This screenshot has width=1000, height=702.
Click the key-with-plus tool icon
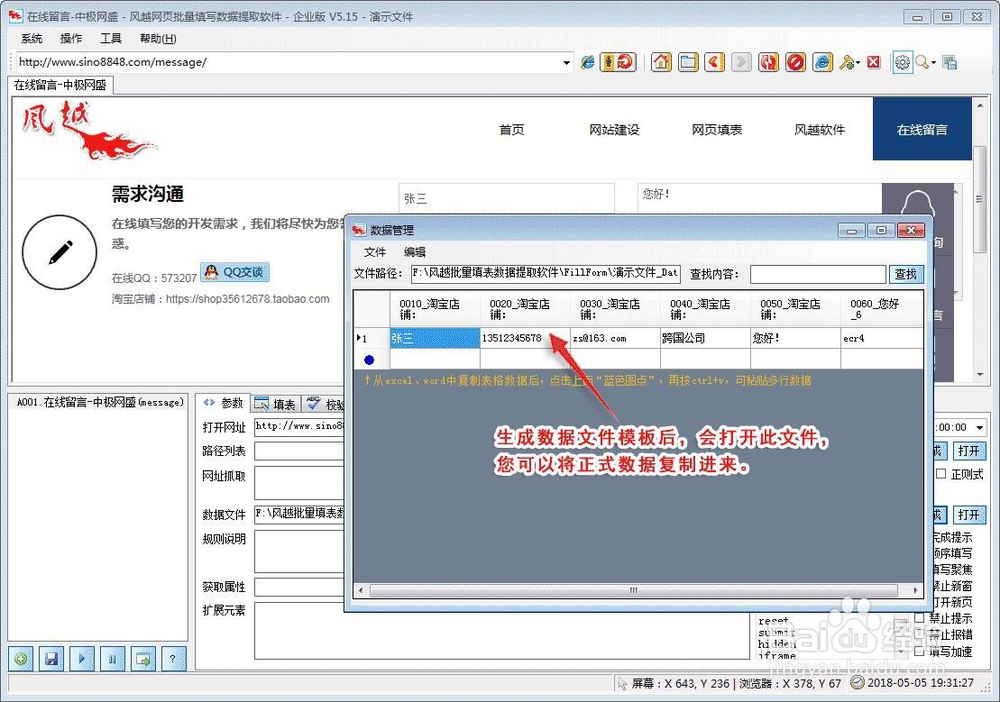click(x=846, y=62)
